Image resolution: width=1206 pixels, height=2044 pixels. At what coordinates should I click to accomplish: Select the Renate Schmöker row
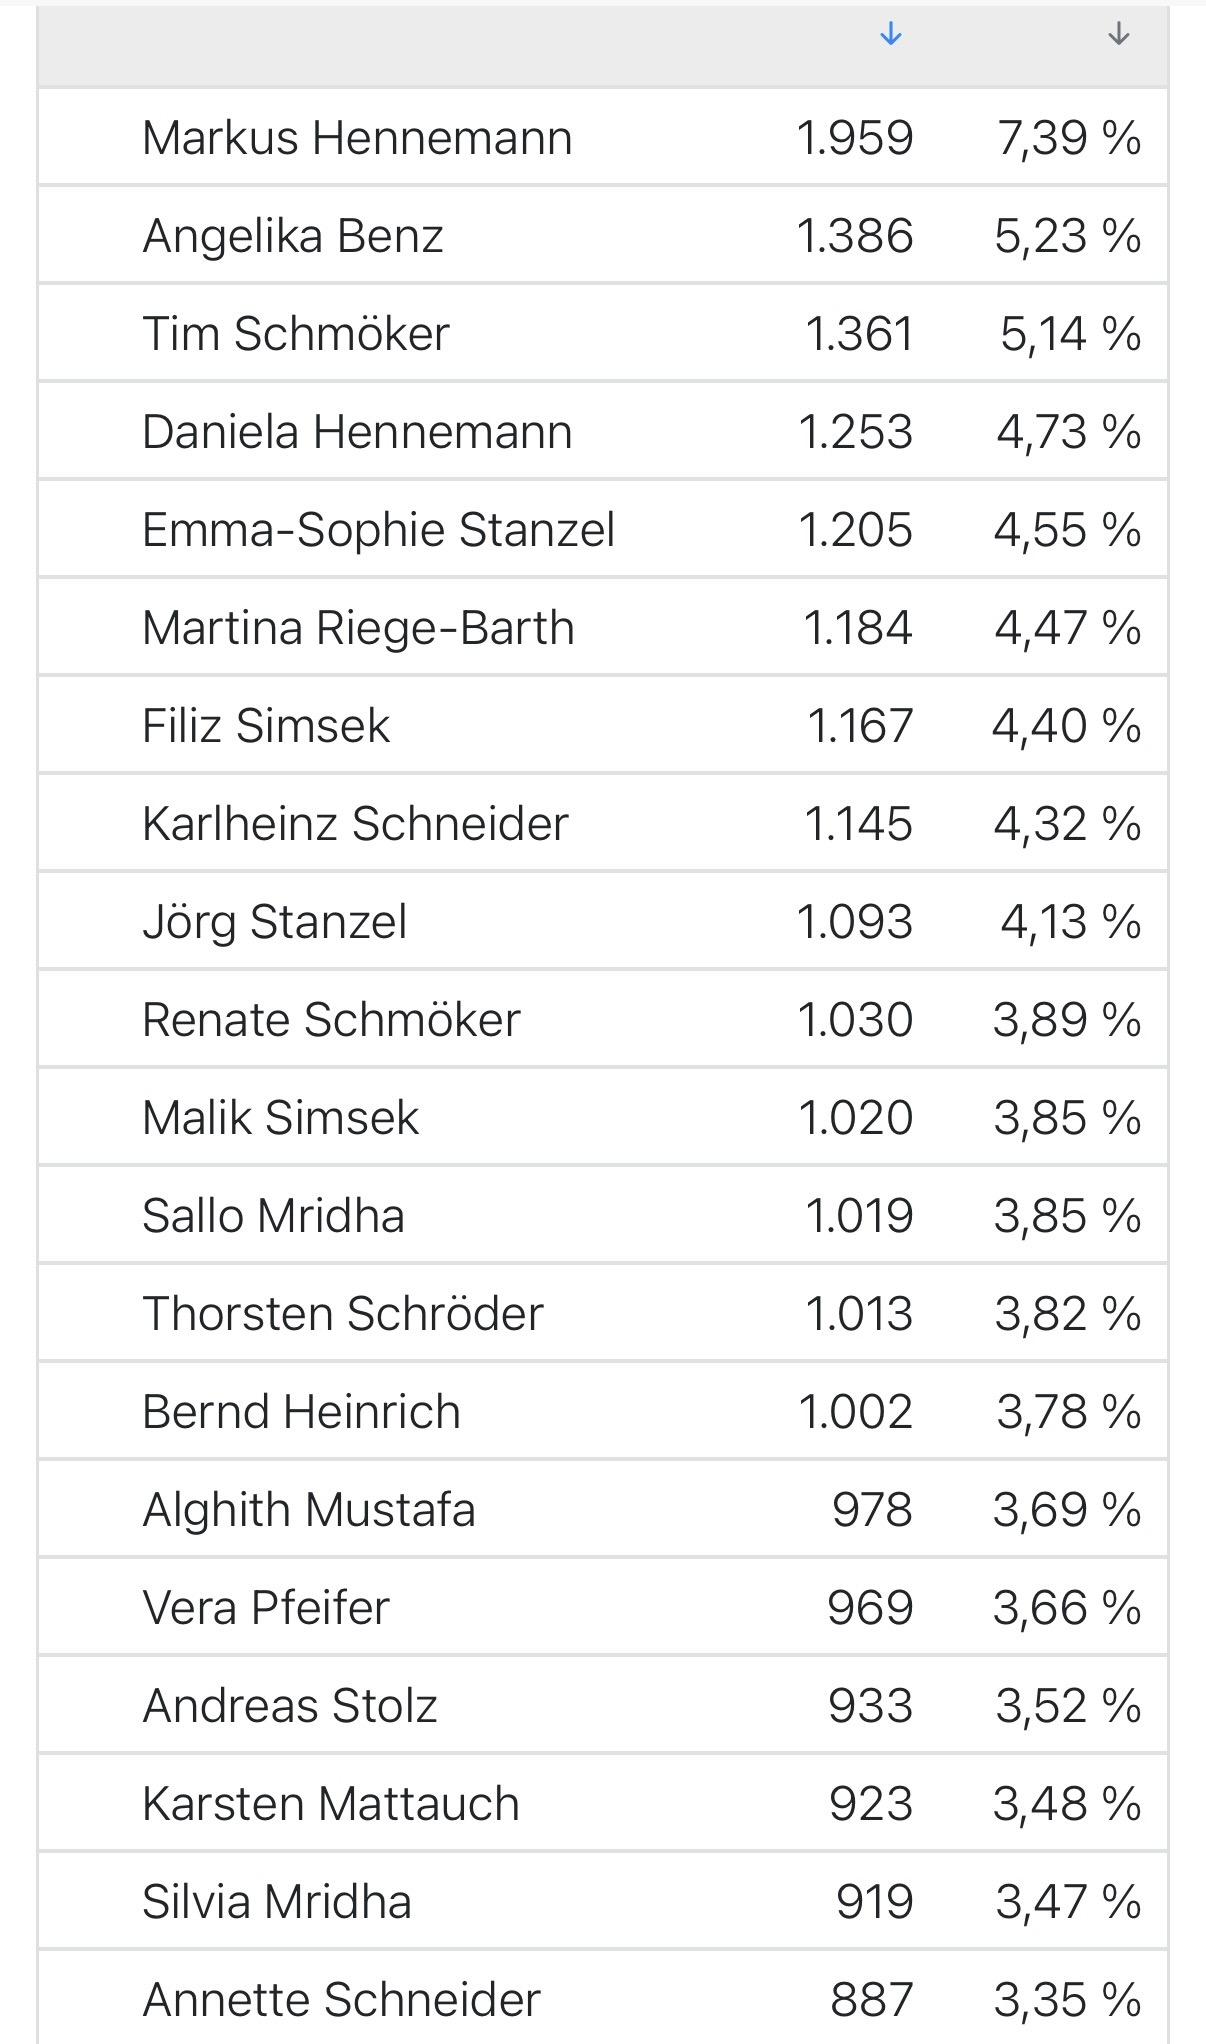click(x=603, y=1019)
